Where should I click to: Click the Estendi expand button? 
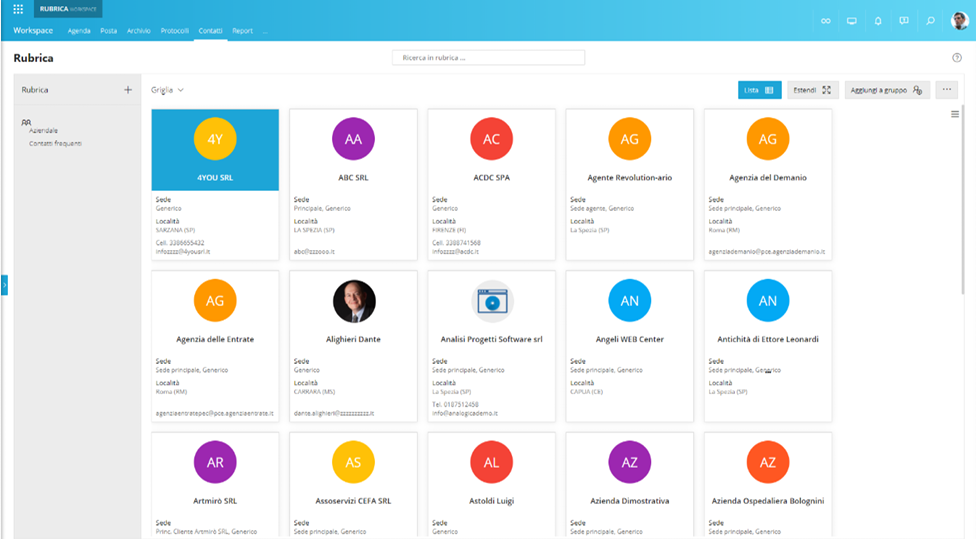pyautogui.click(x=811, y=90)
